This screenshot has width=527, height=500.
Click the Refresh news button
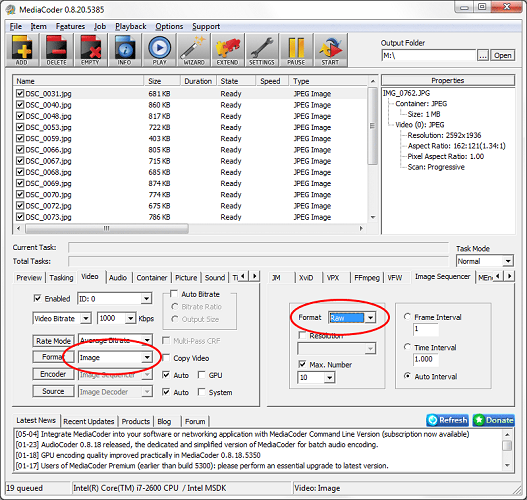tap(448, 420)
